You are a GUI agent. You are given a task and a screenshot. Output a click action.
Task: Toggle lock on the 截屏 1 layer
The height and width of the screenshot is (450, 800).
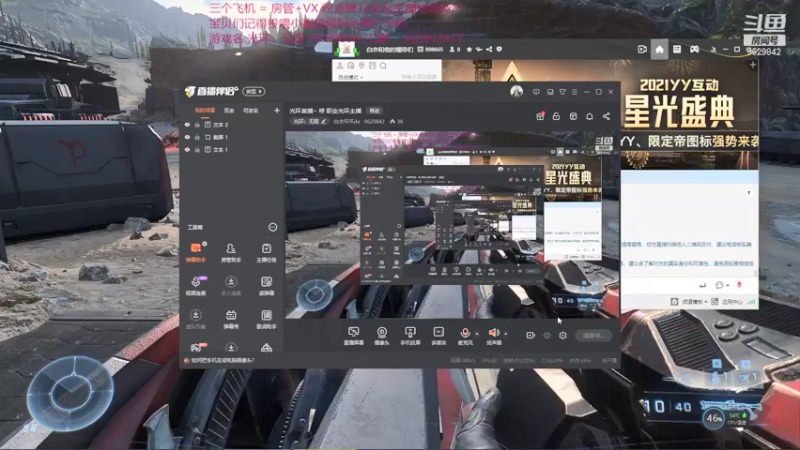point(197,137)
